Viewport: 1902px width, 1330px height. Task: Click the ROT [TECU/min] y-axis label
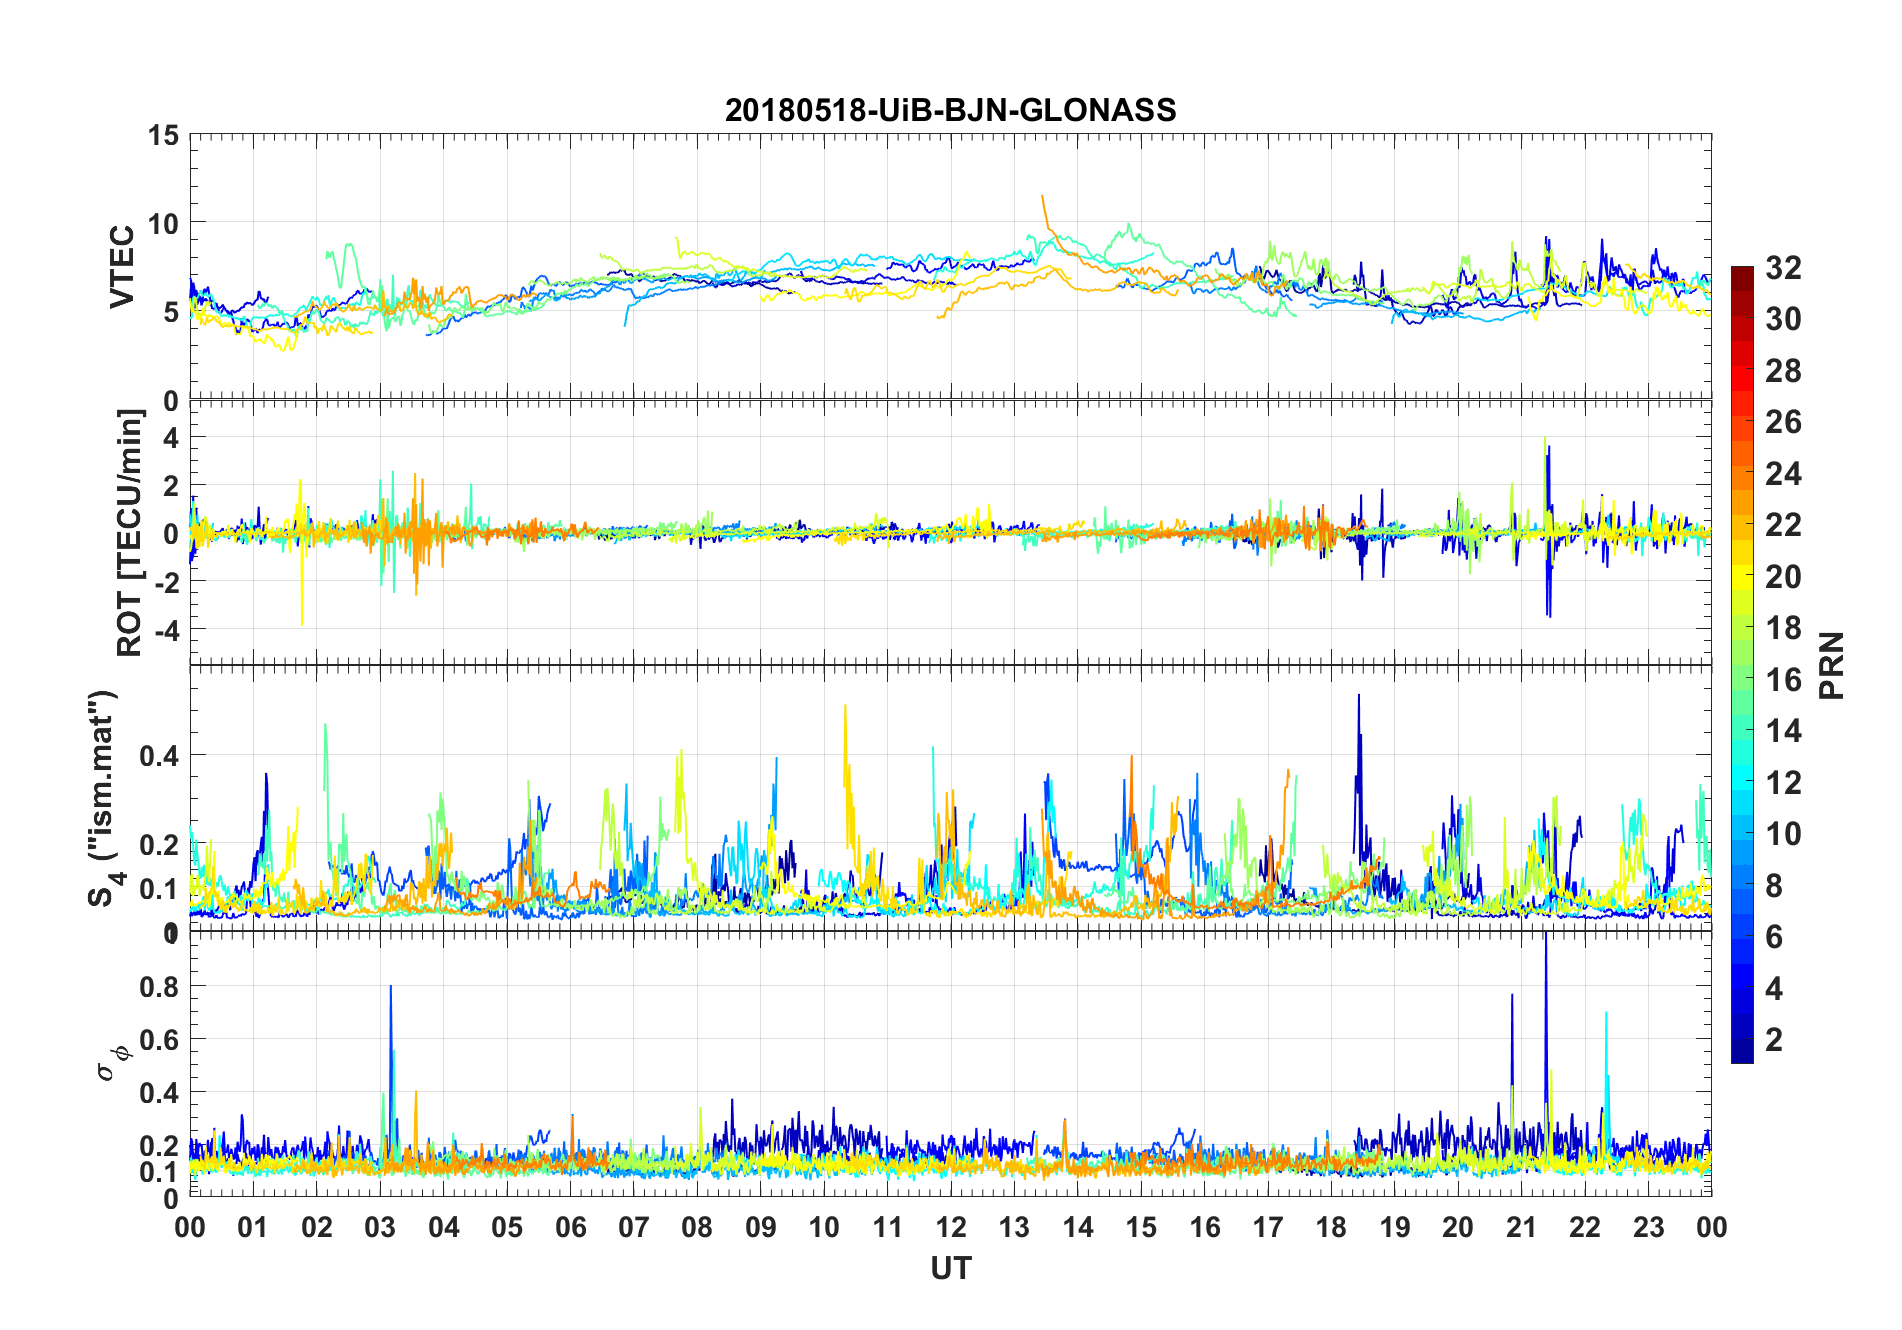coord(130,533)
